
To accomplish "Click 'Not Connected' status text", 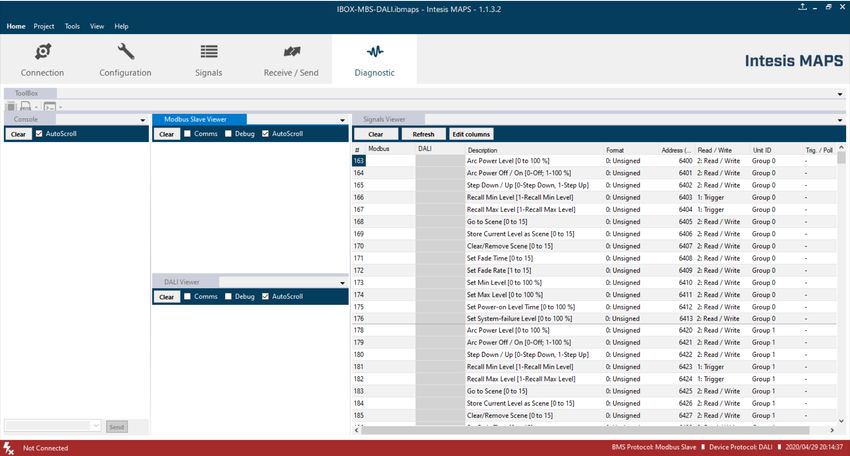I will click(x=46, y=448).
